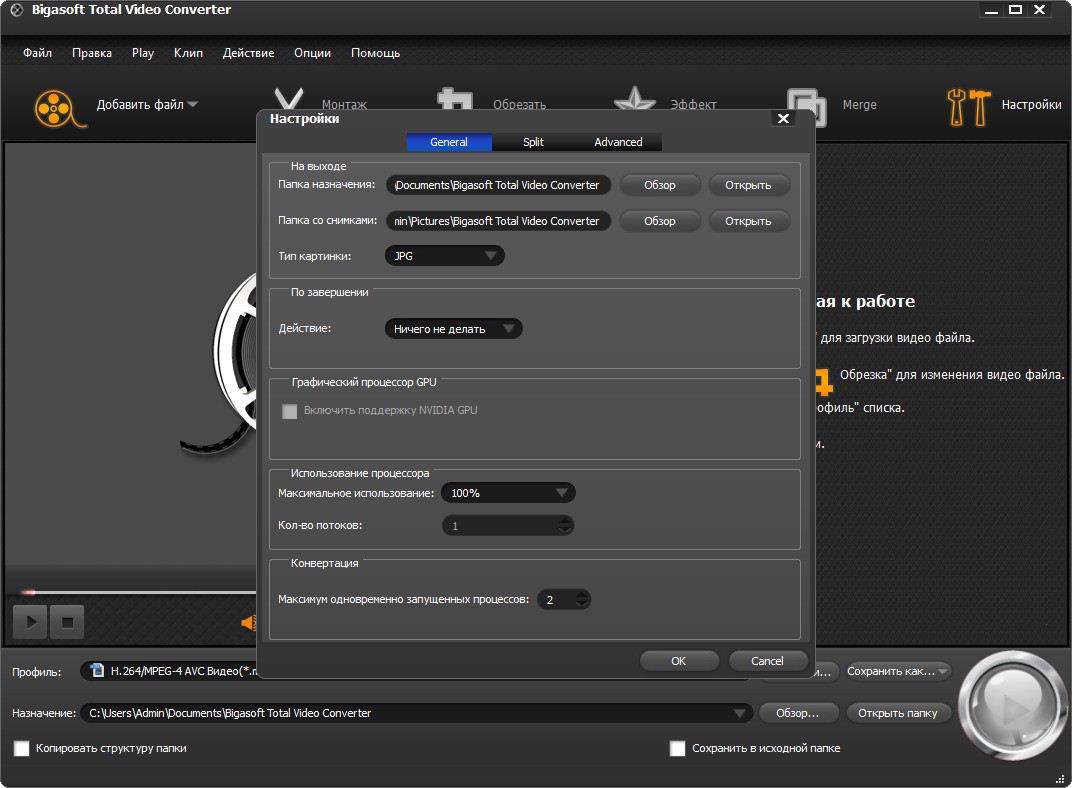
Task: Toggle Сохранить в исходной папке checkbox
Action: (677, 748)
